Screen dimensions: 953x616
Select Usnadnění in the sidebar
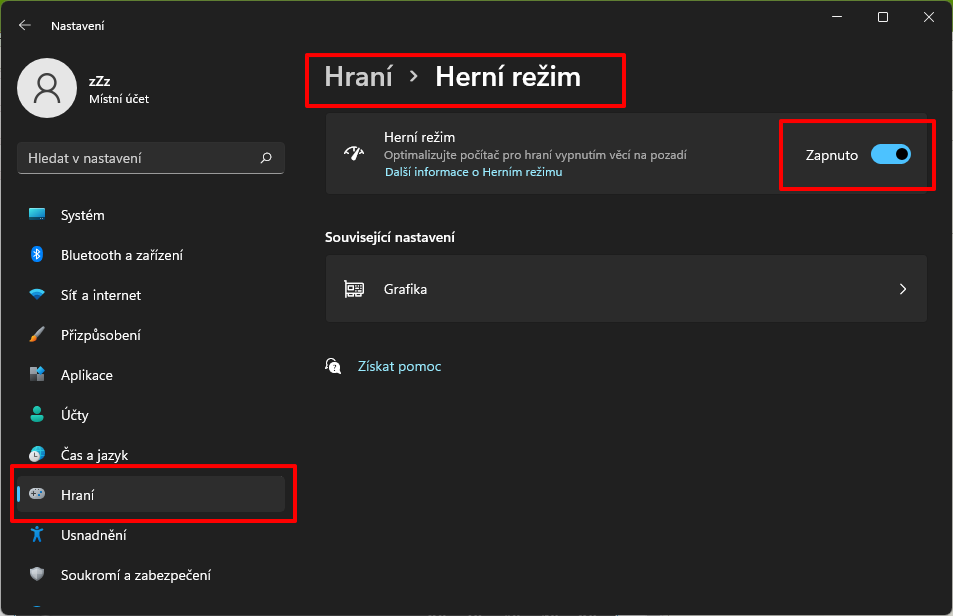click(93, 535)
